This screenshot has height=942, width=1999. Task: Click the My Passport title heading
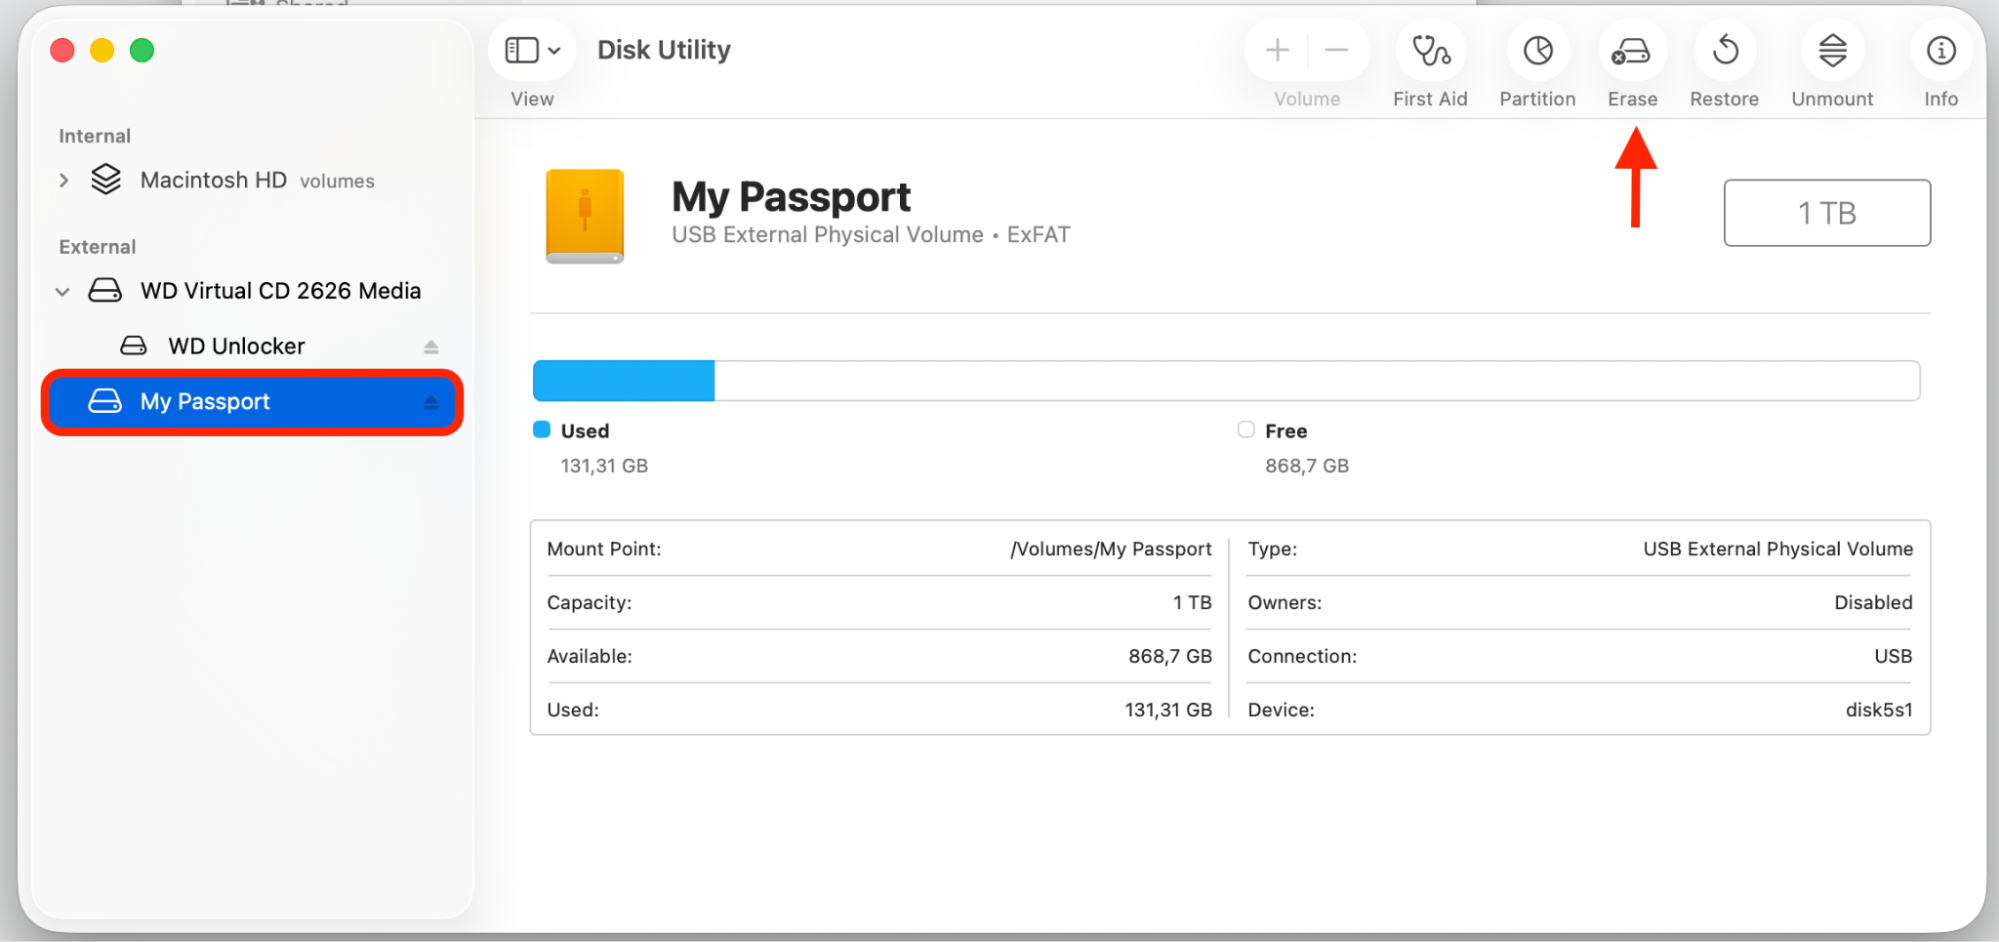(x=791, y=197)
